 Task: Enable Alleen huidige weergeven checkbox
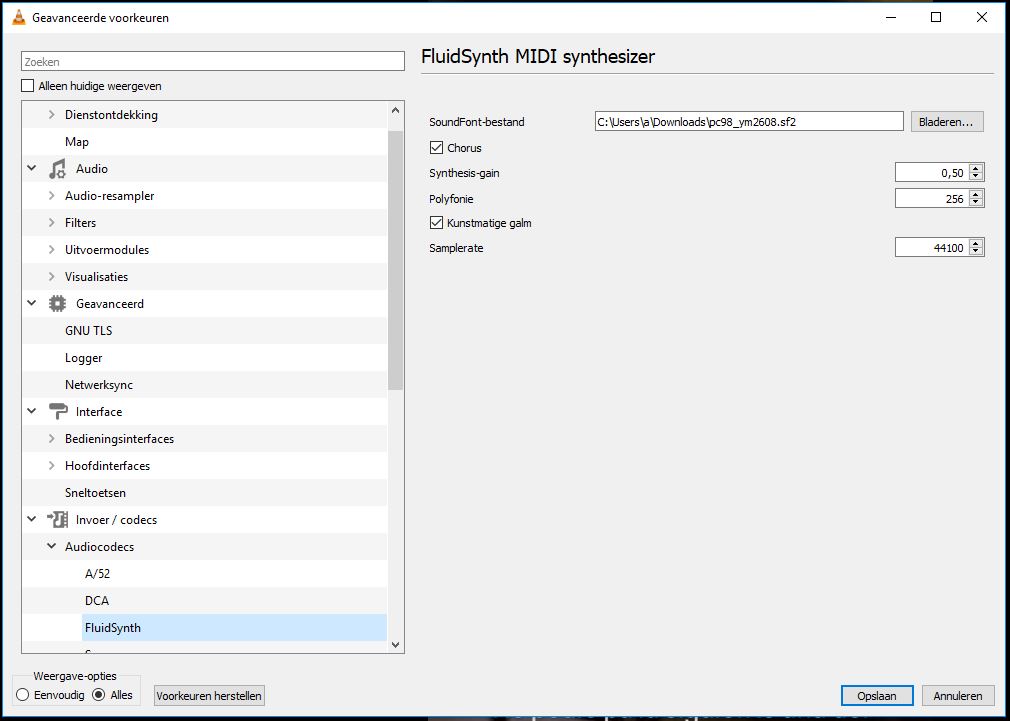point(28,86)
